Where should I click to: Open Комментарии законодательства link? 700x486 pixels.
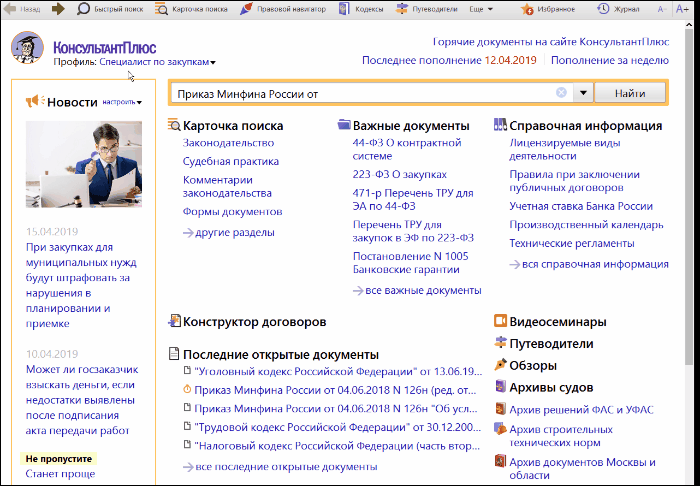coord(227,187)
